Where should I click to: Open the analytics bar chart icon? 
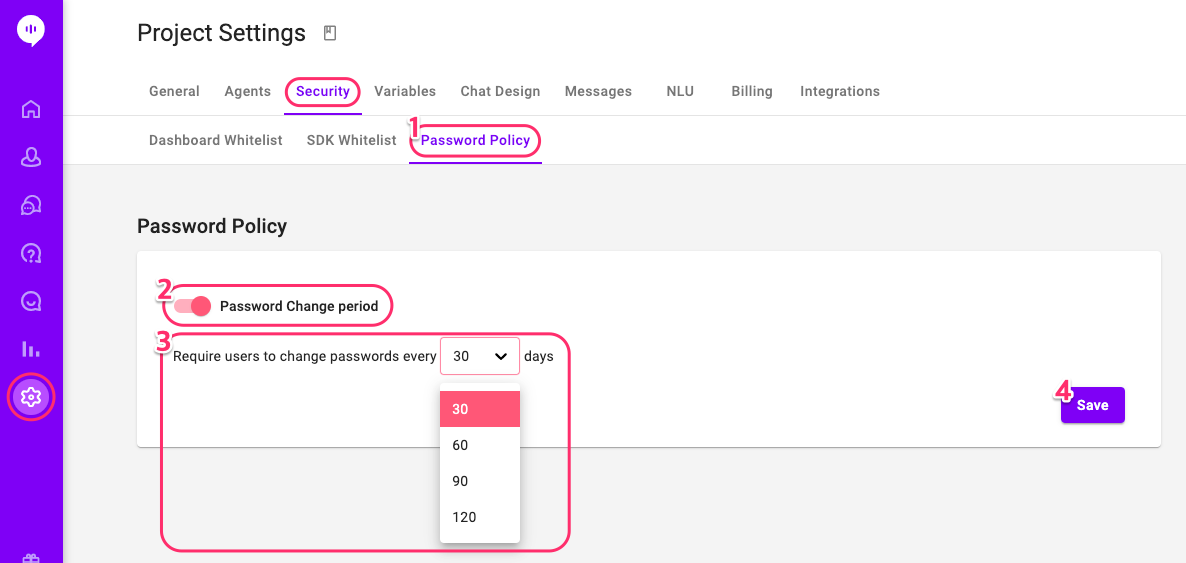31,349
